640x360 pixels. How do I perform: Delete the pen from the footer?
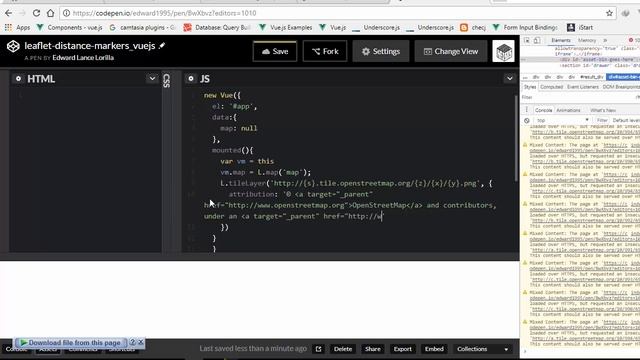[342, 349]
